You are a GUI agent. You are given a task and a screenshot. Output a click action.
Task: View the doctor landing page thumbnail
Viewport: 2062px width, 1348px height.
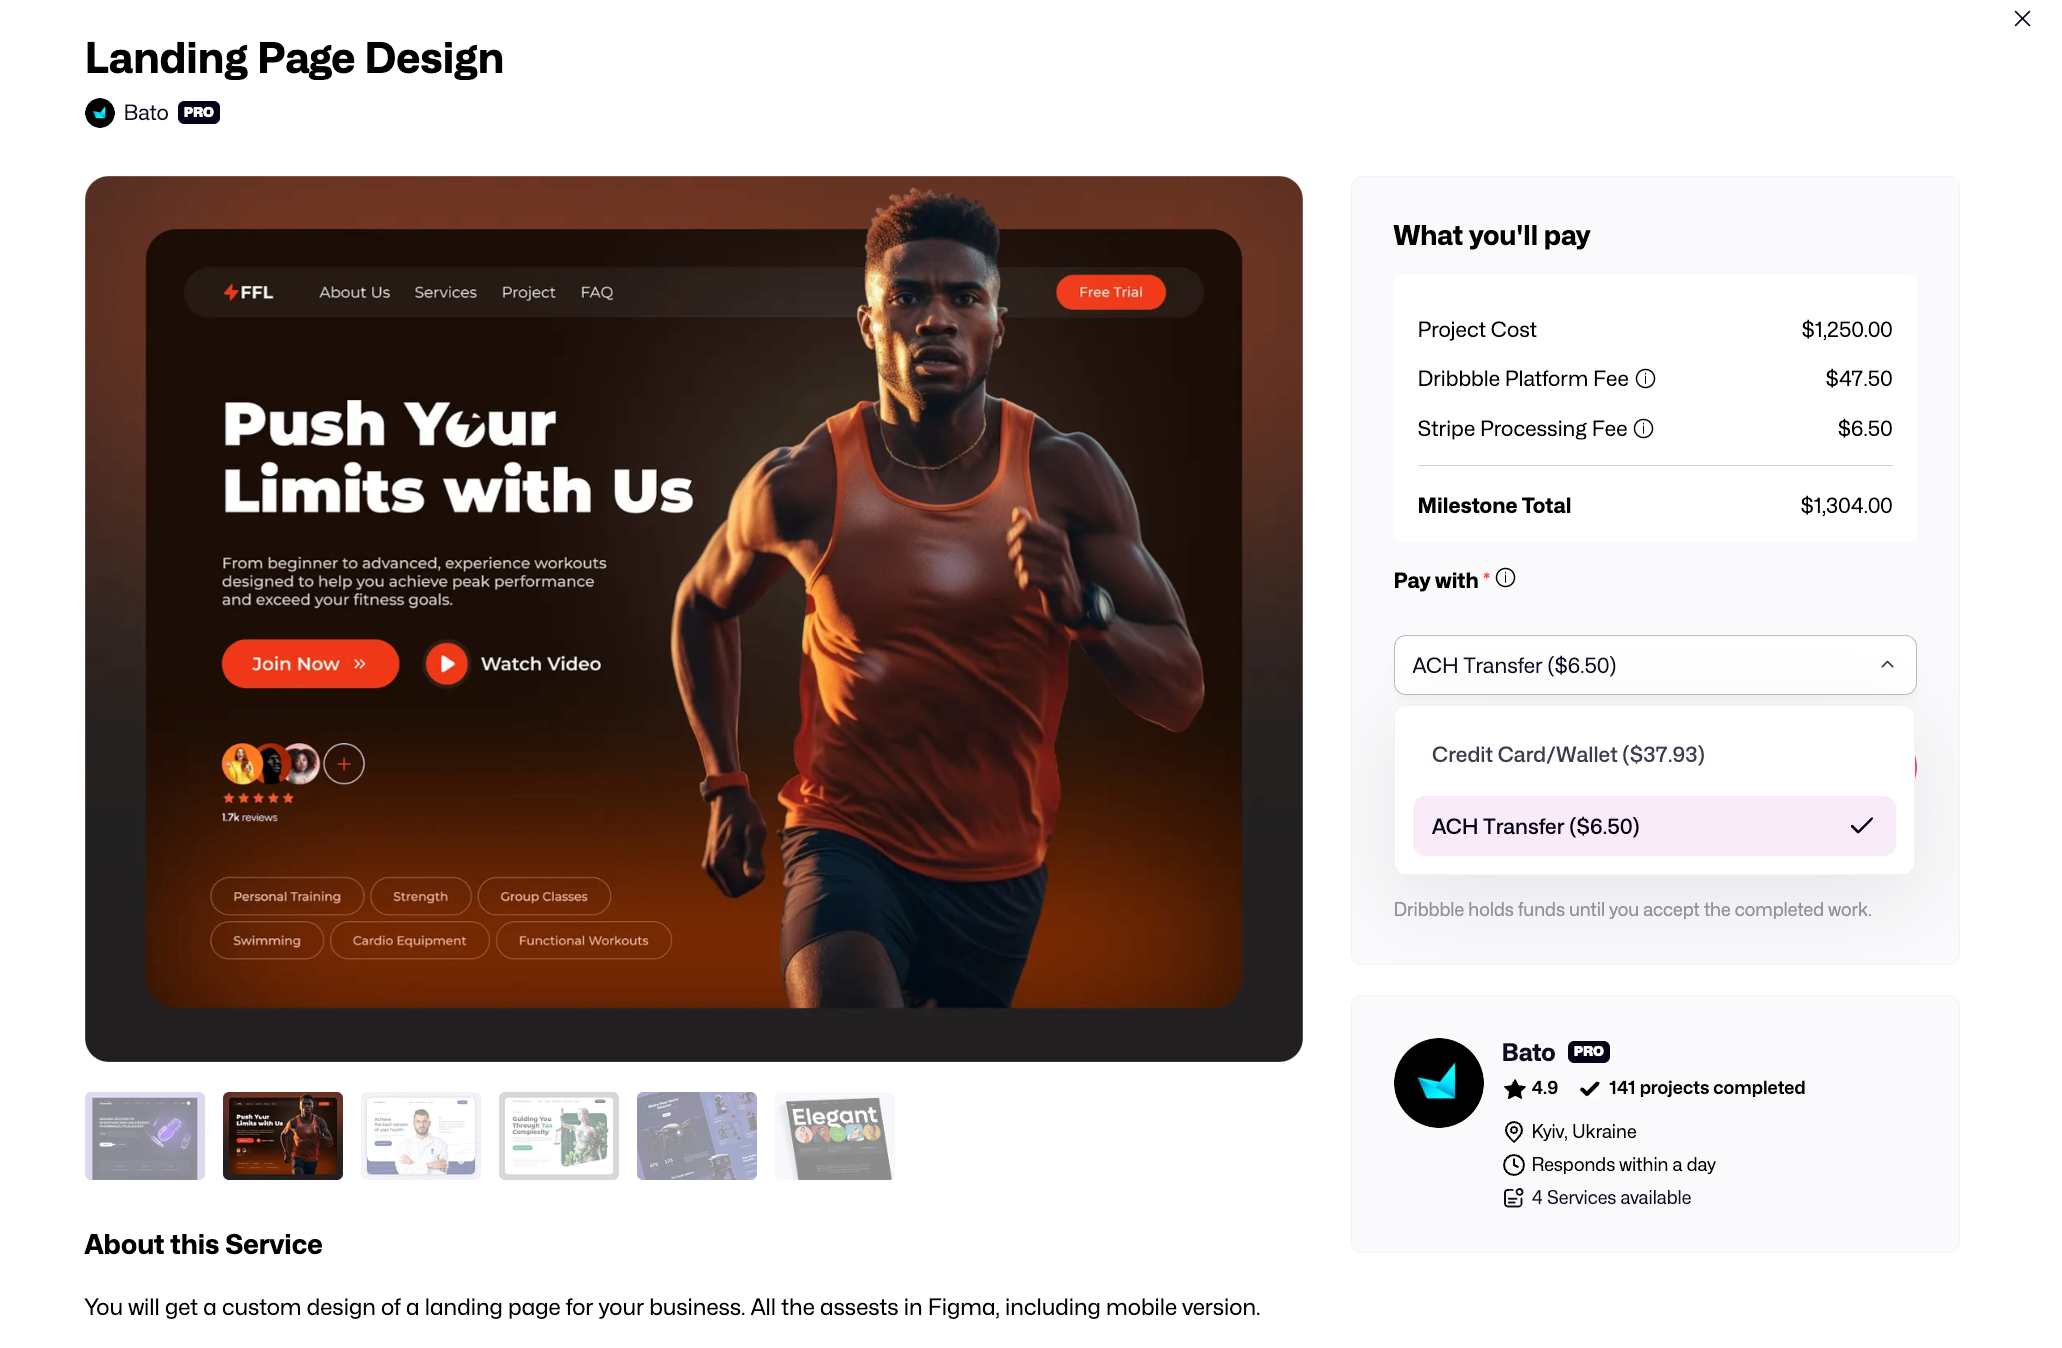point(421,1136)
